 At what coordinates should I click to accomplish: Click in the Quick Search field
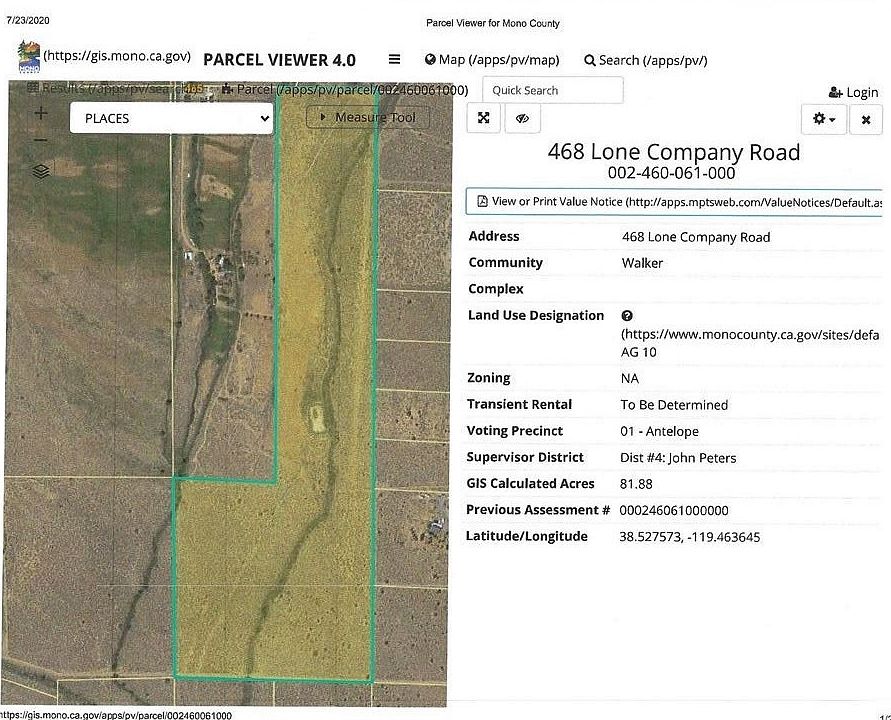(552, 90)
